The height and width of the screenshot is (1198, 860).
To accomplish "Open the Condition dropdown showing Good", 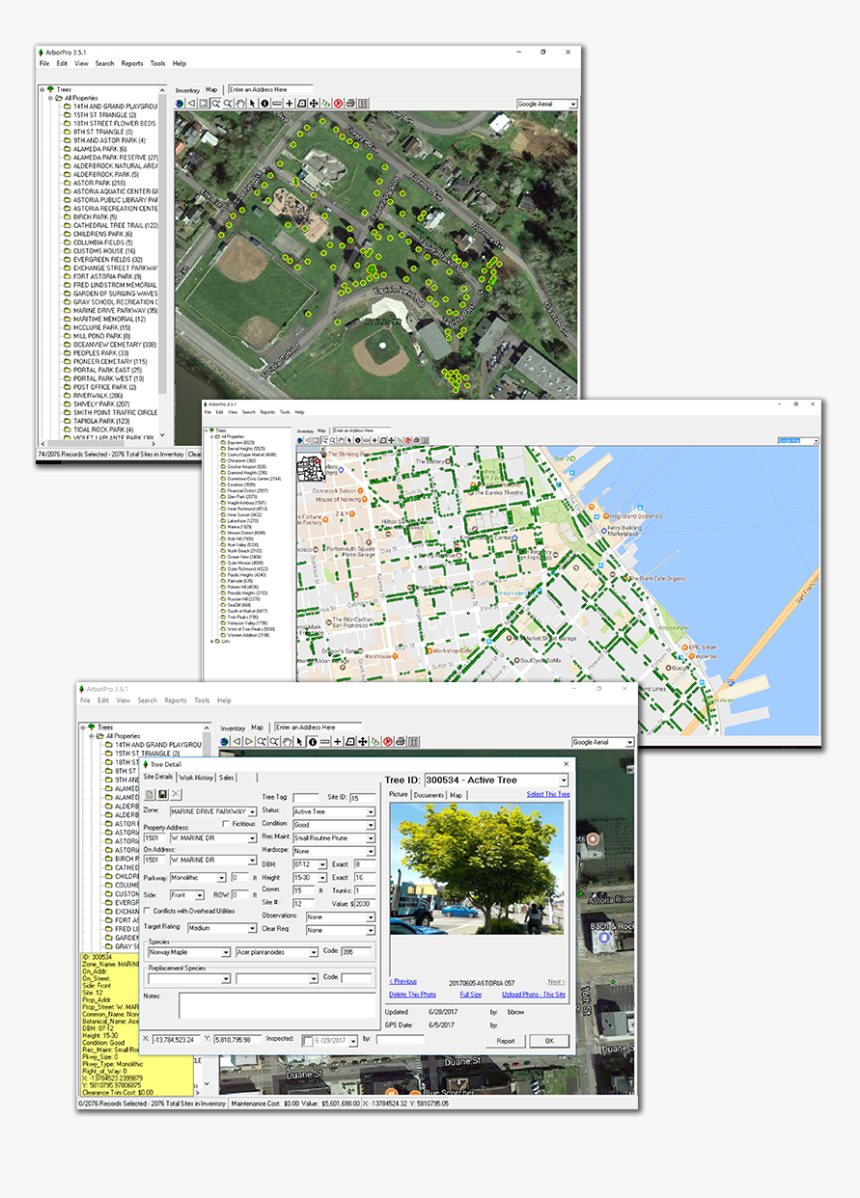I will coord(370,825).
